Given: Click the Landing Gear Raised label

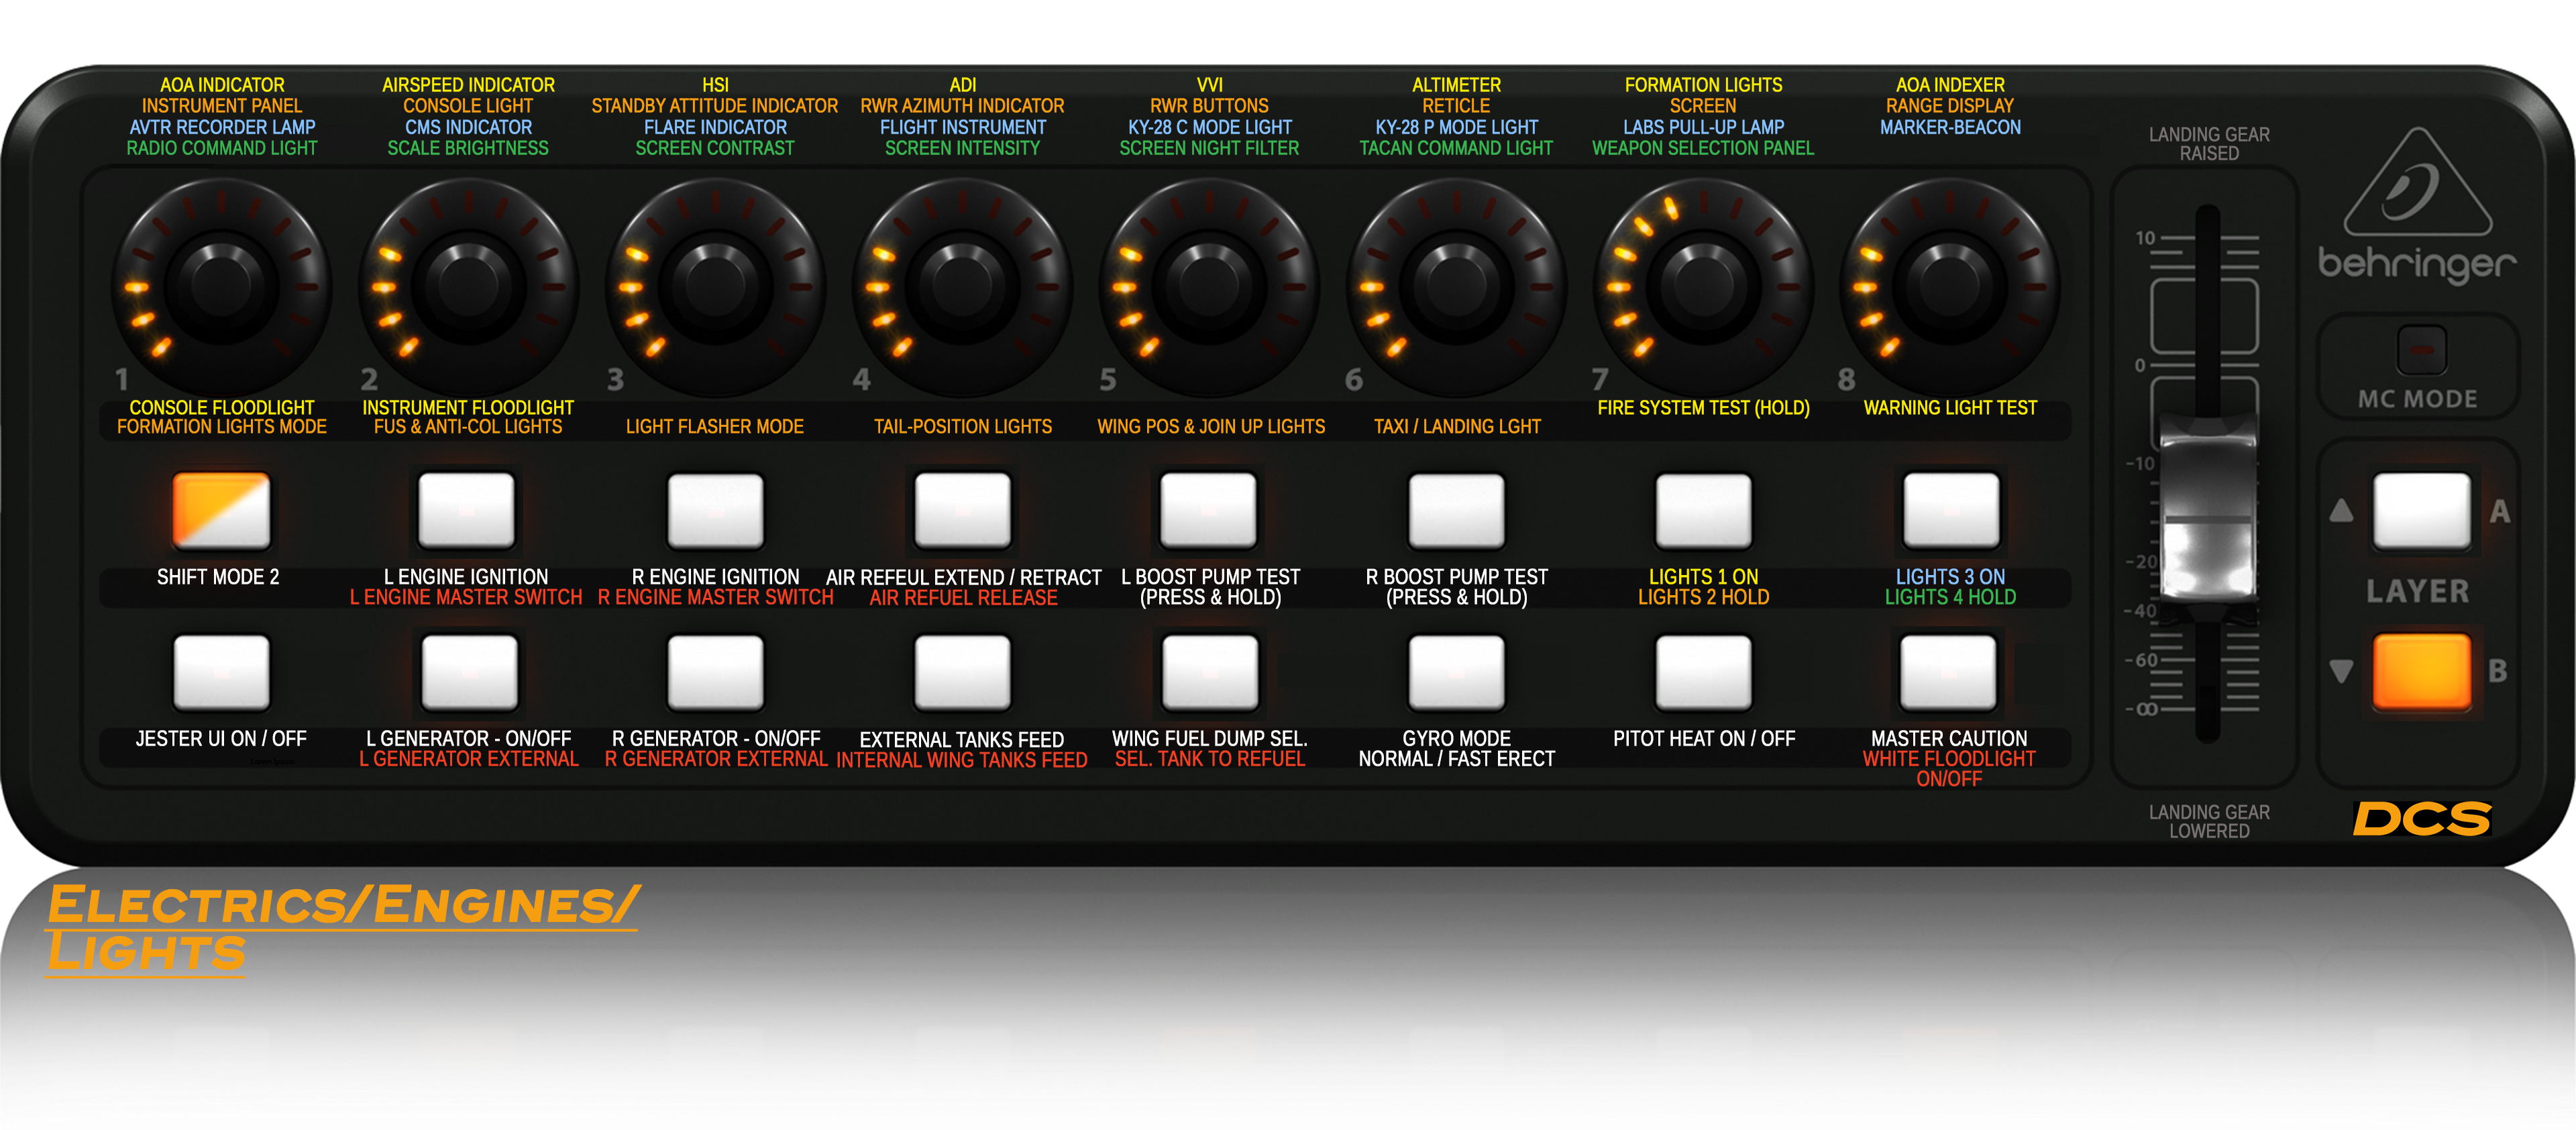Looking at the screenshot, I should pyautogui.click(x=2209, y=143).
